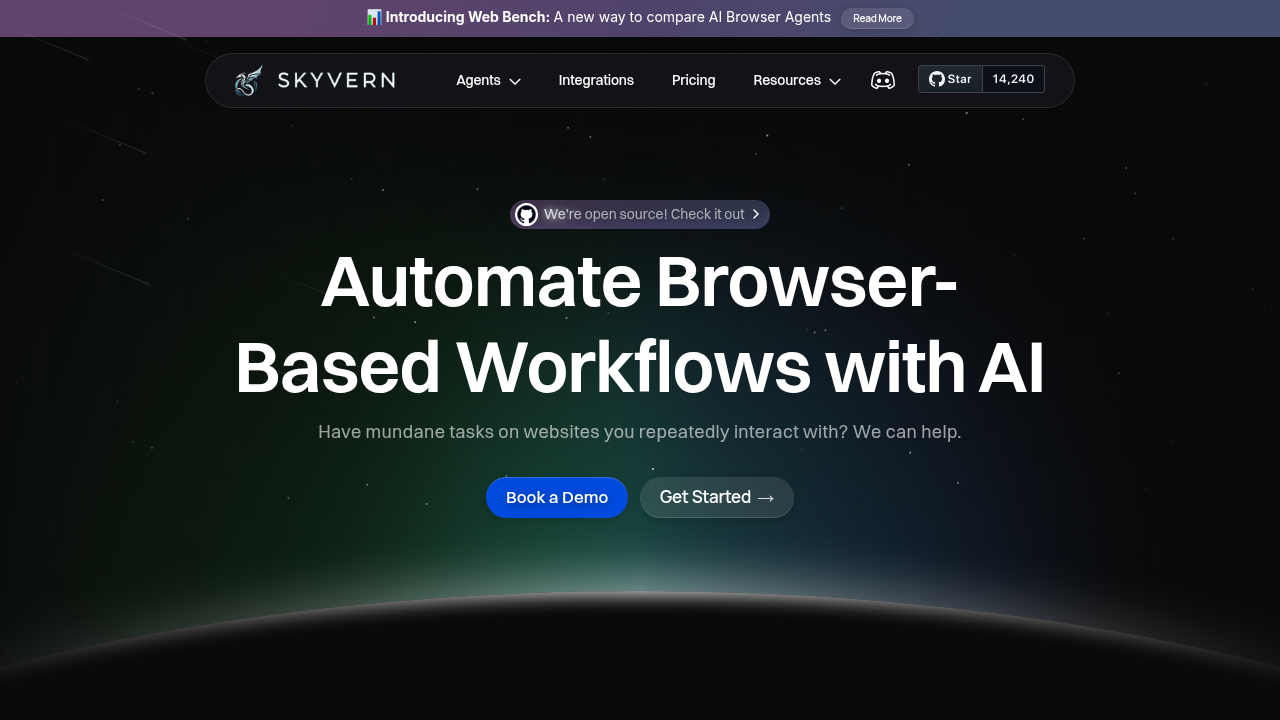The width and height of the screenshot is (1280, 720).
Task: Expand the Agents dropdown chevron
Action: click(x=515, y=81)
